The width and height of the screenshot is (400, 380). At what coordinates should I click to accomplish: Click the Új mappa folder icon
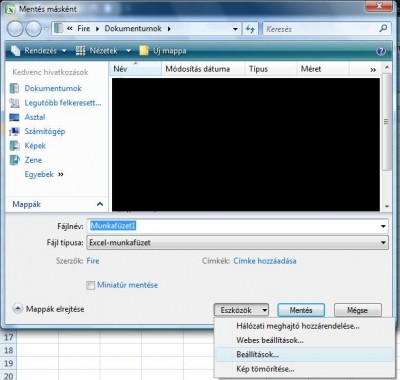click(144, 51)
